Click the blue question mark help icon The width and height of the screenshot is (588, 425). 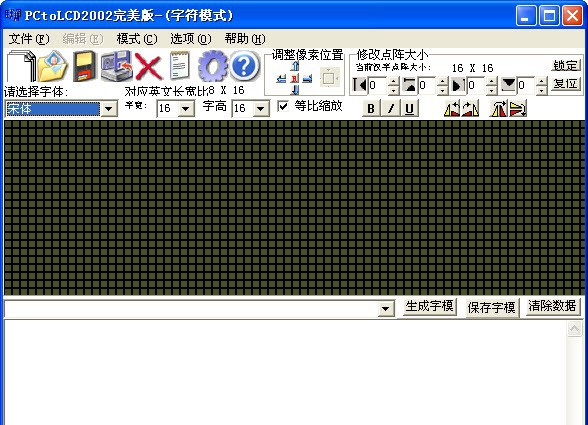(244, 66)
